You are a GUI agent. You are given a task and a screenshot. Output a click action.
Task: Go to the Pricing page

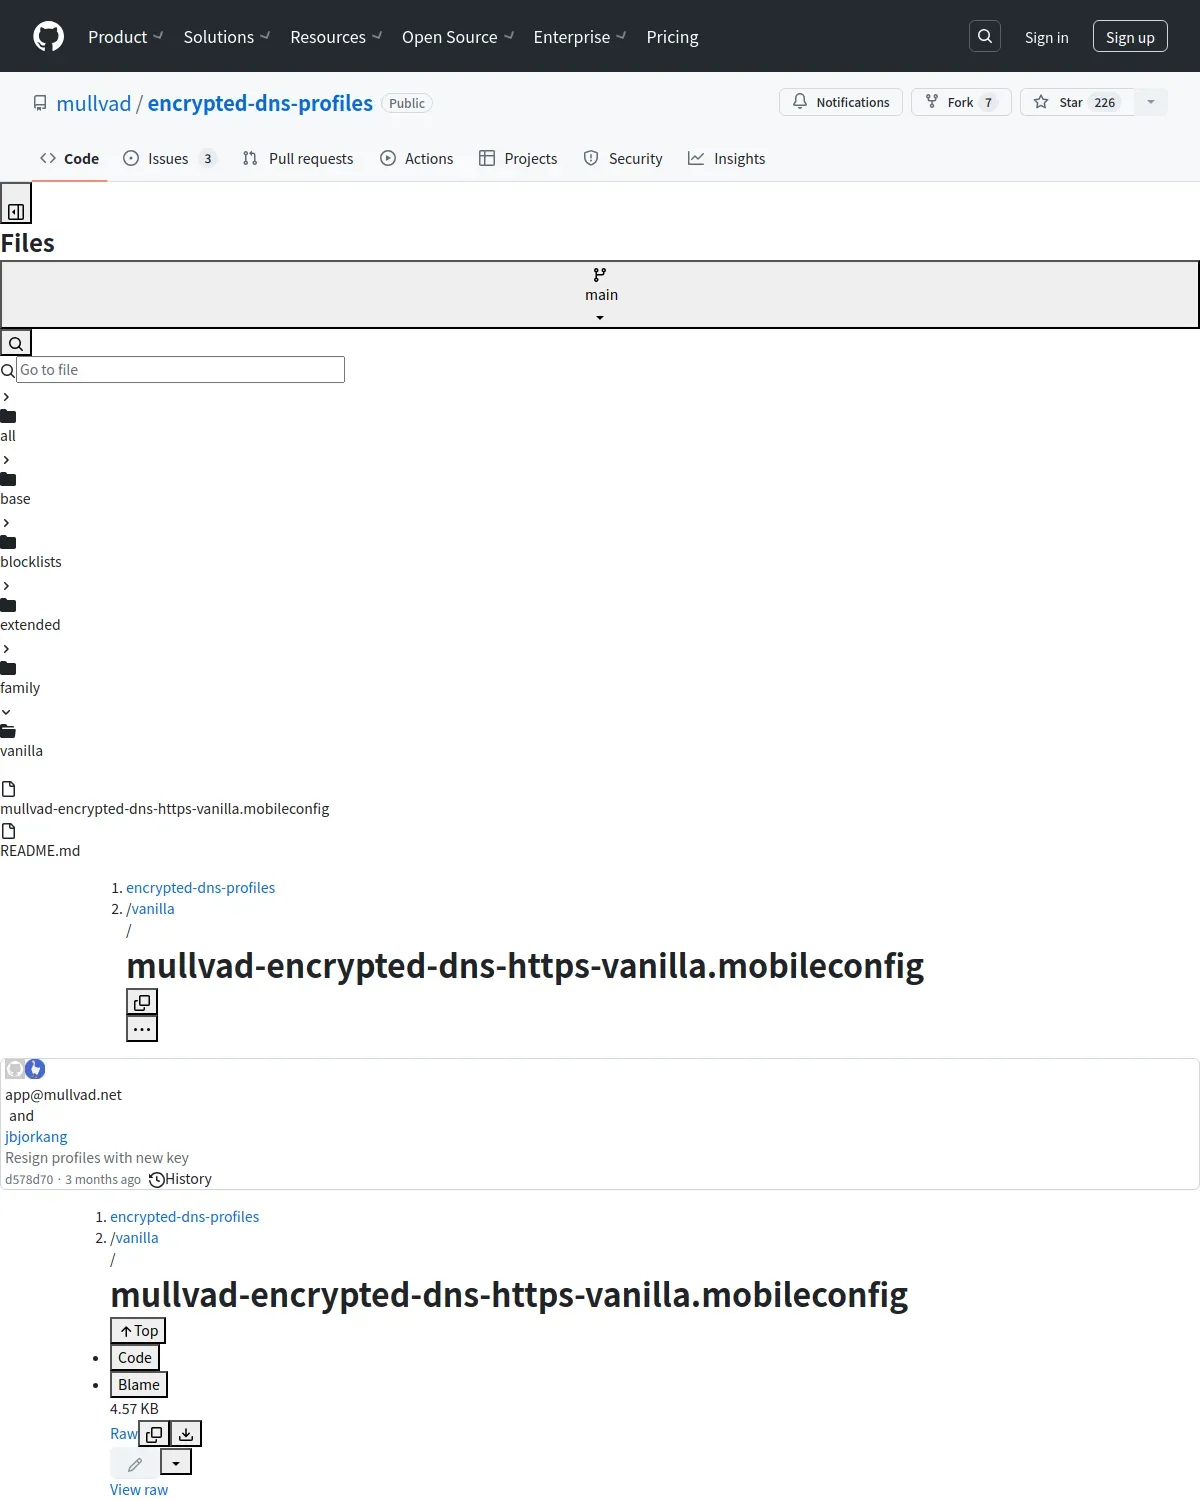coord(672,37)
